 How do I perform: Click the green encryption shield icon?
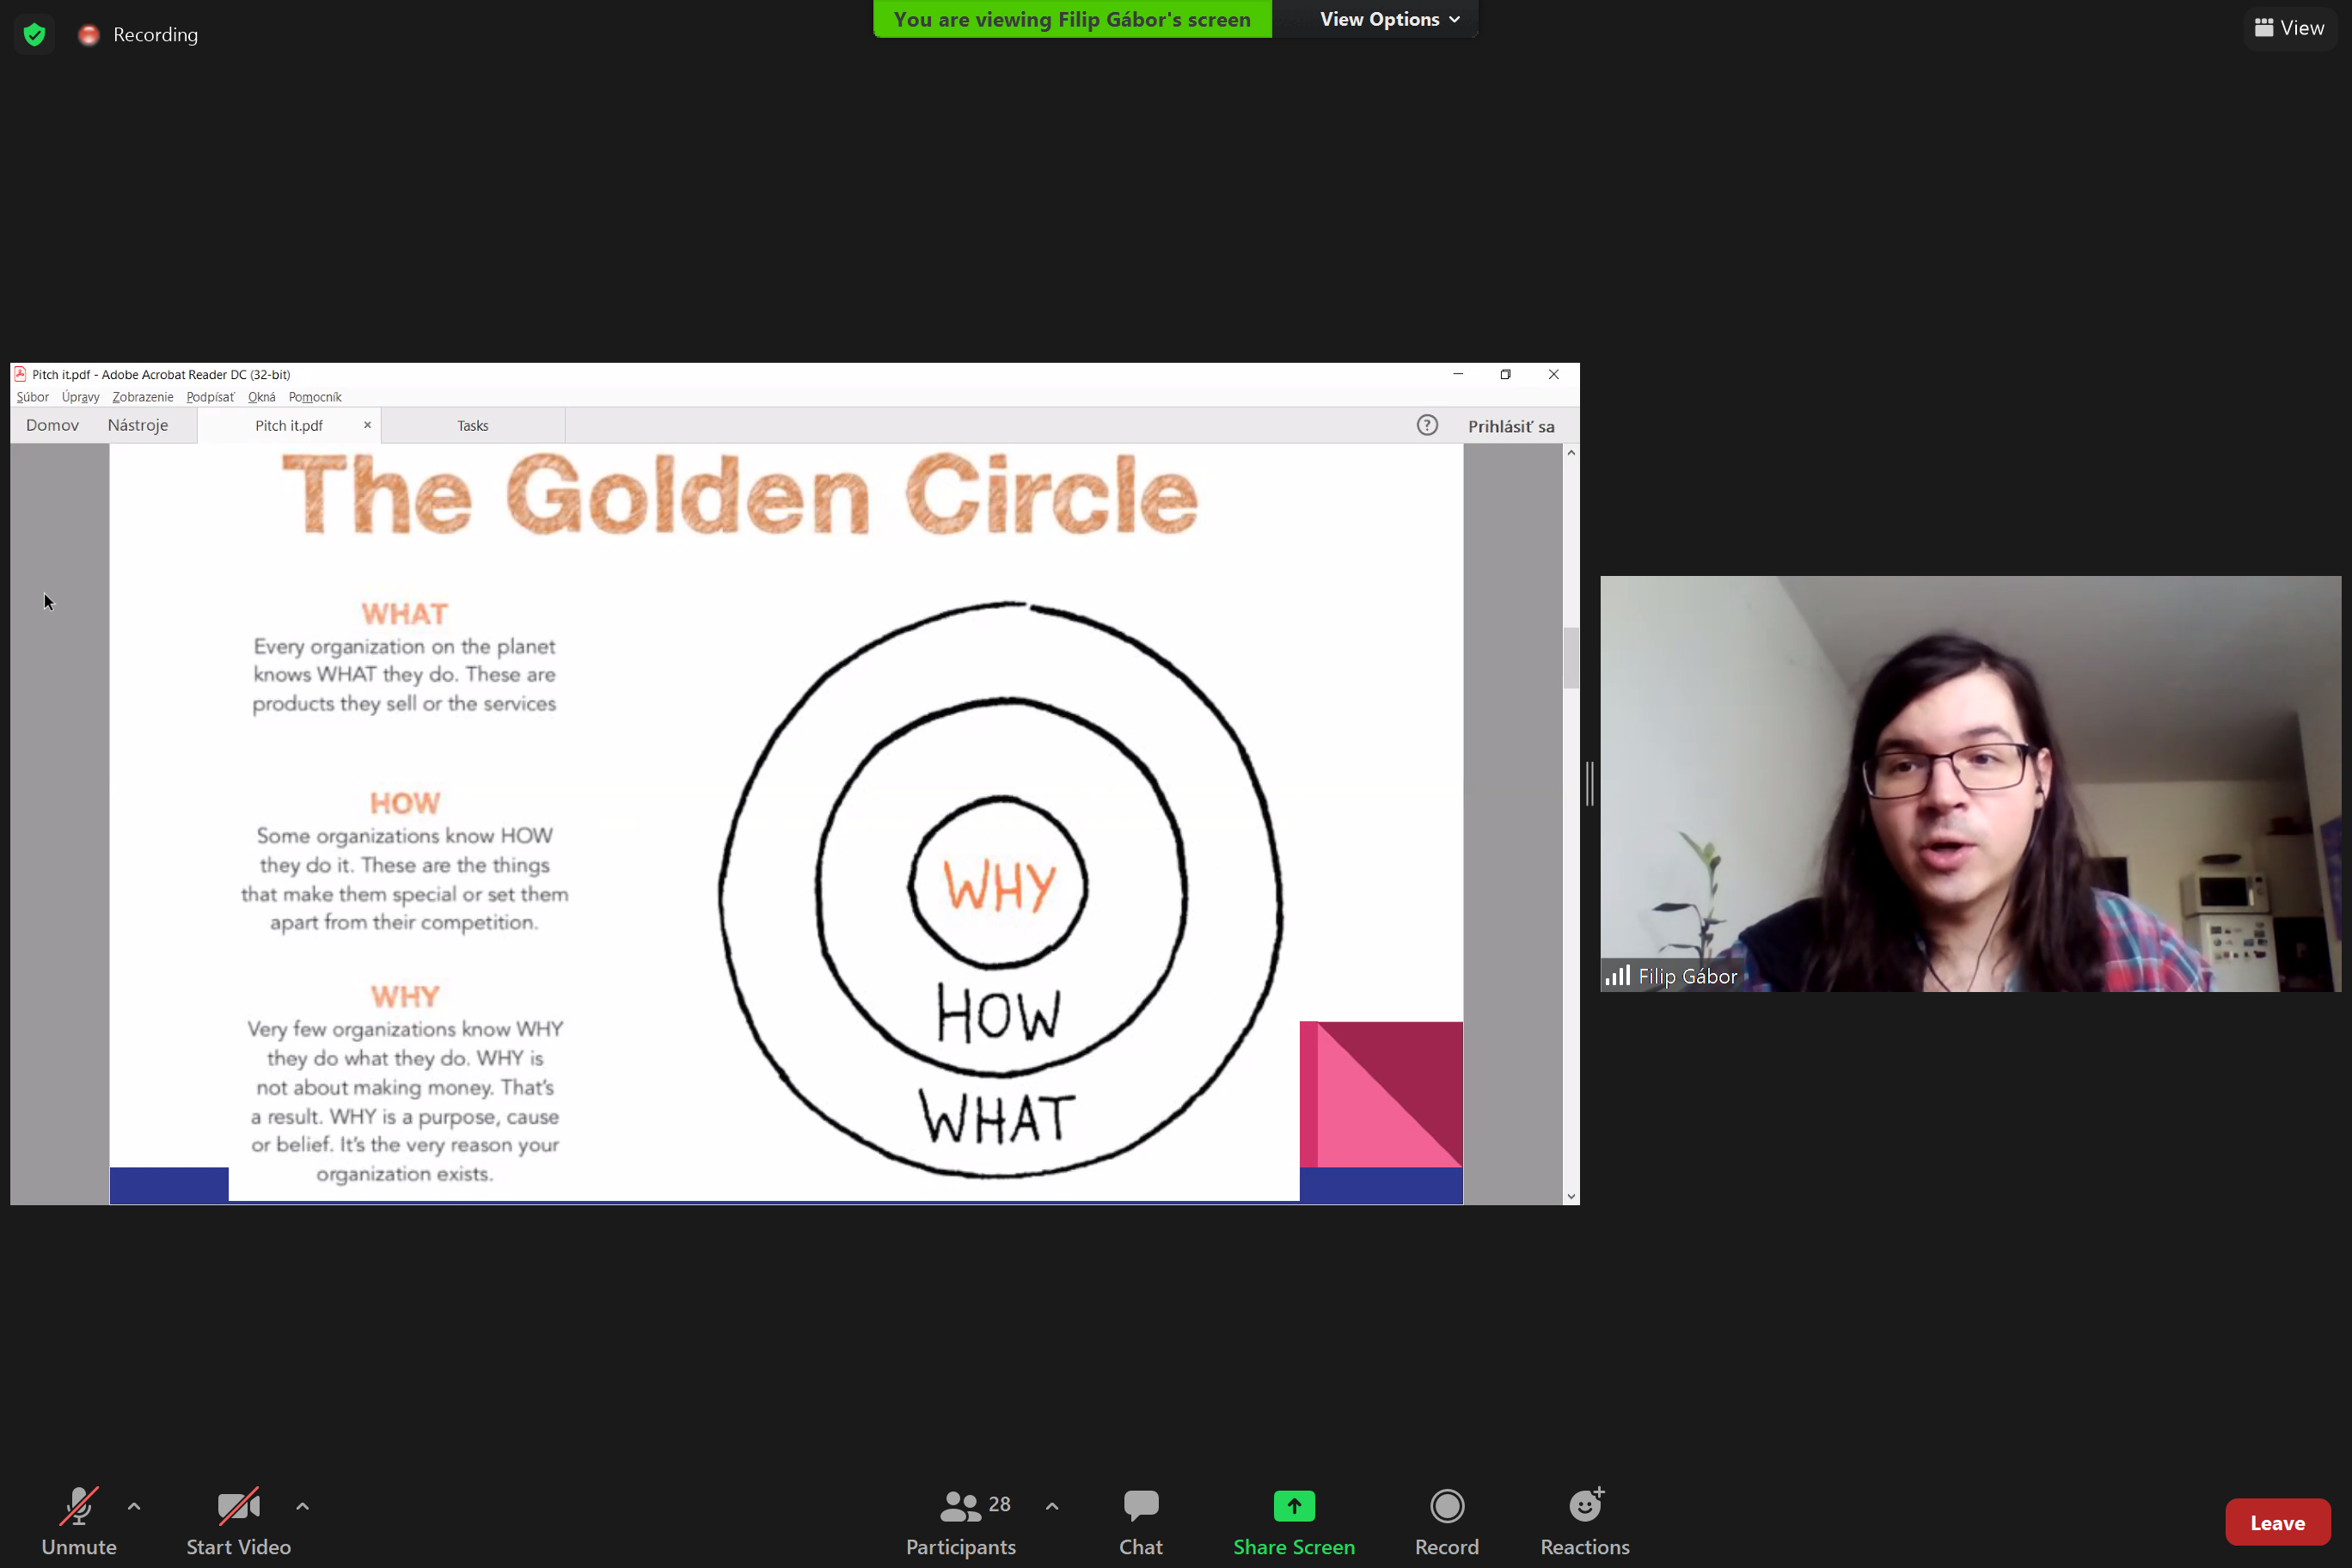(34, 35)
